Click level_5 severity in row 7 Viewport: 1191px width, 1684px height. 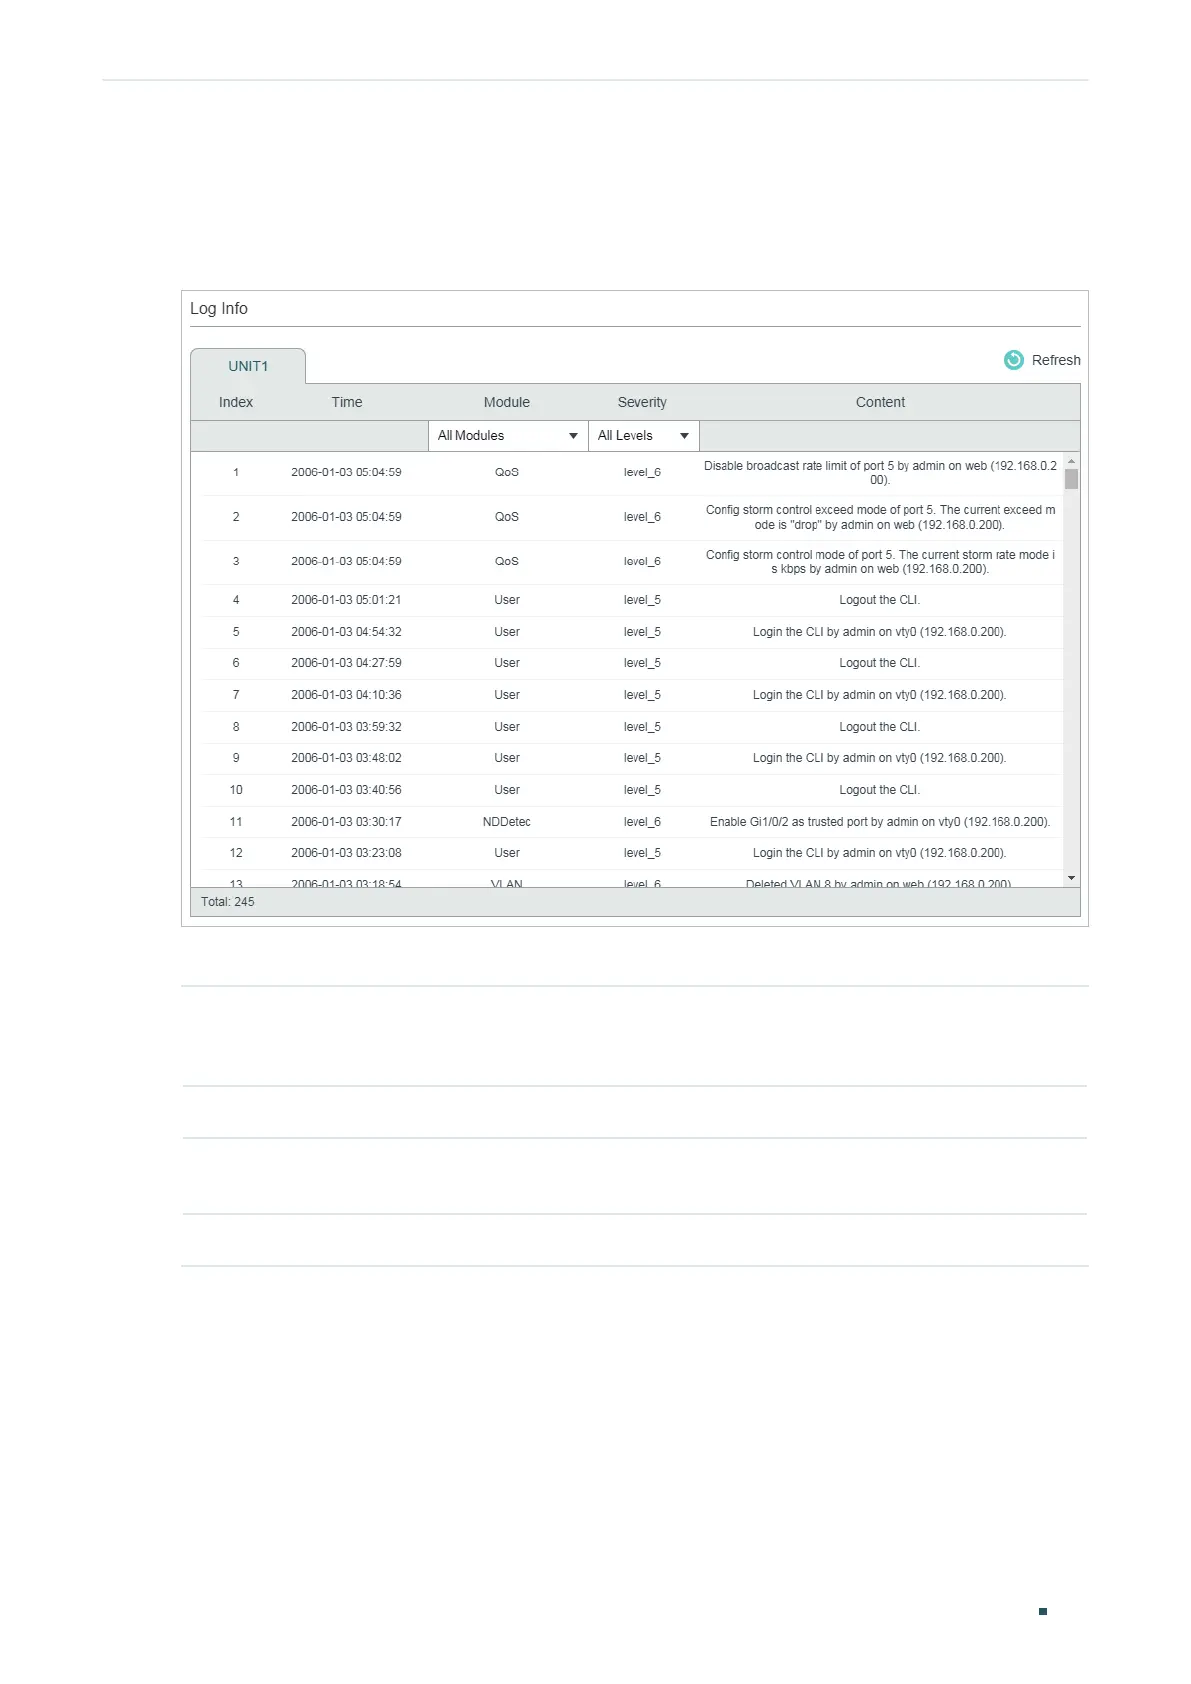(x=642, y=695)
